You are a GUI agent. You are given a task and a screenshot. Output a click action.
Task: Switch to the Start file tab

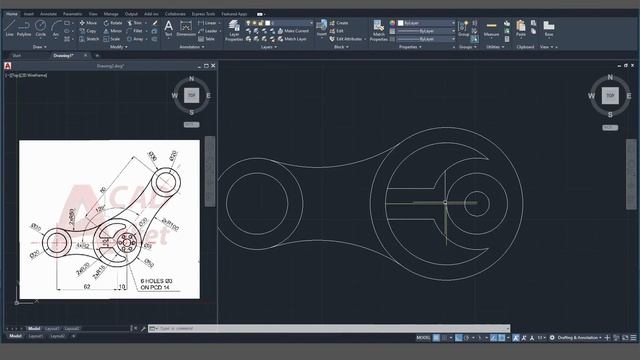coord(17,56)
